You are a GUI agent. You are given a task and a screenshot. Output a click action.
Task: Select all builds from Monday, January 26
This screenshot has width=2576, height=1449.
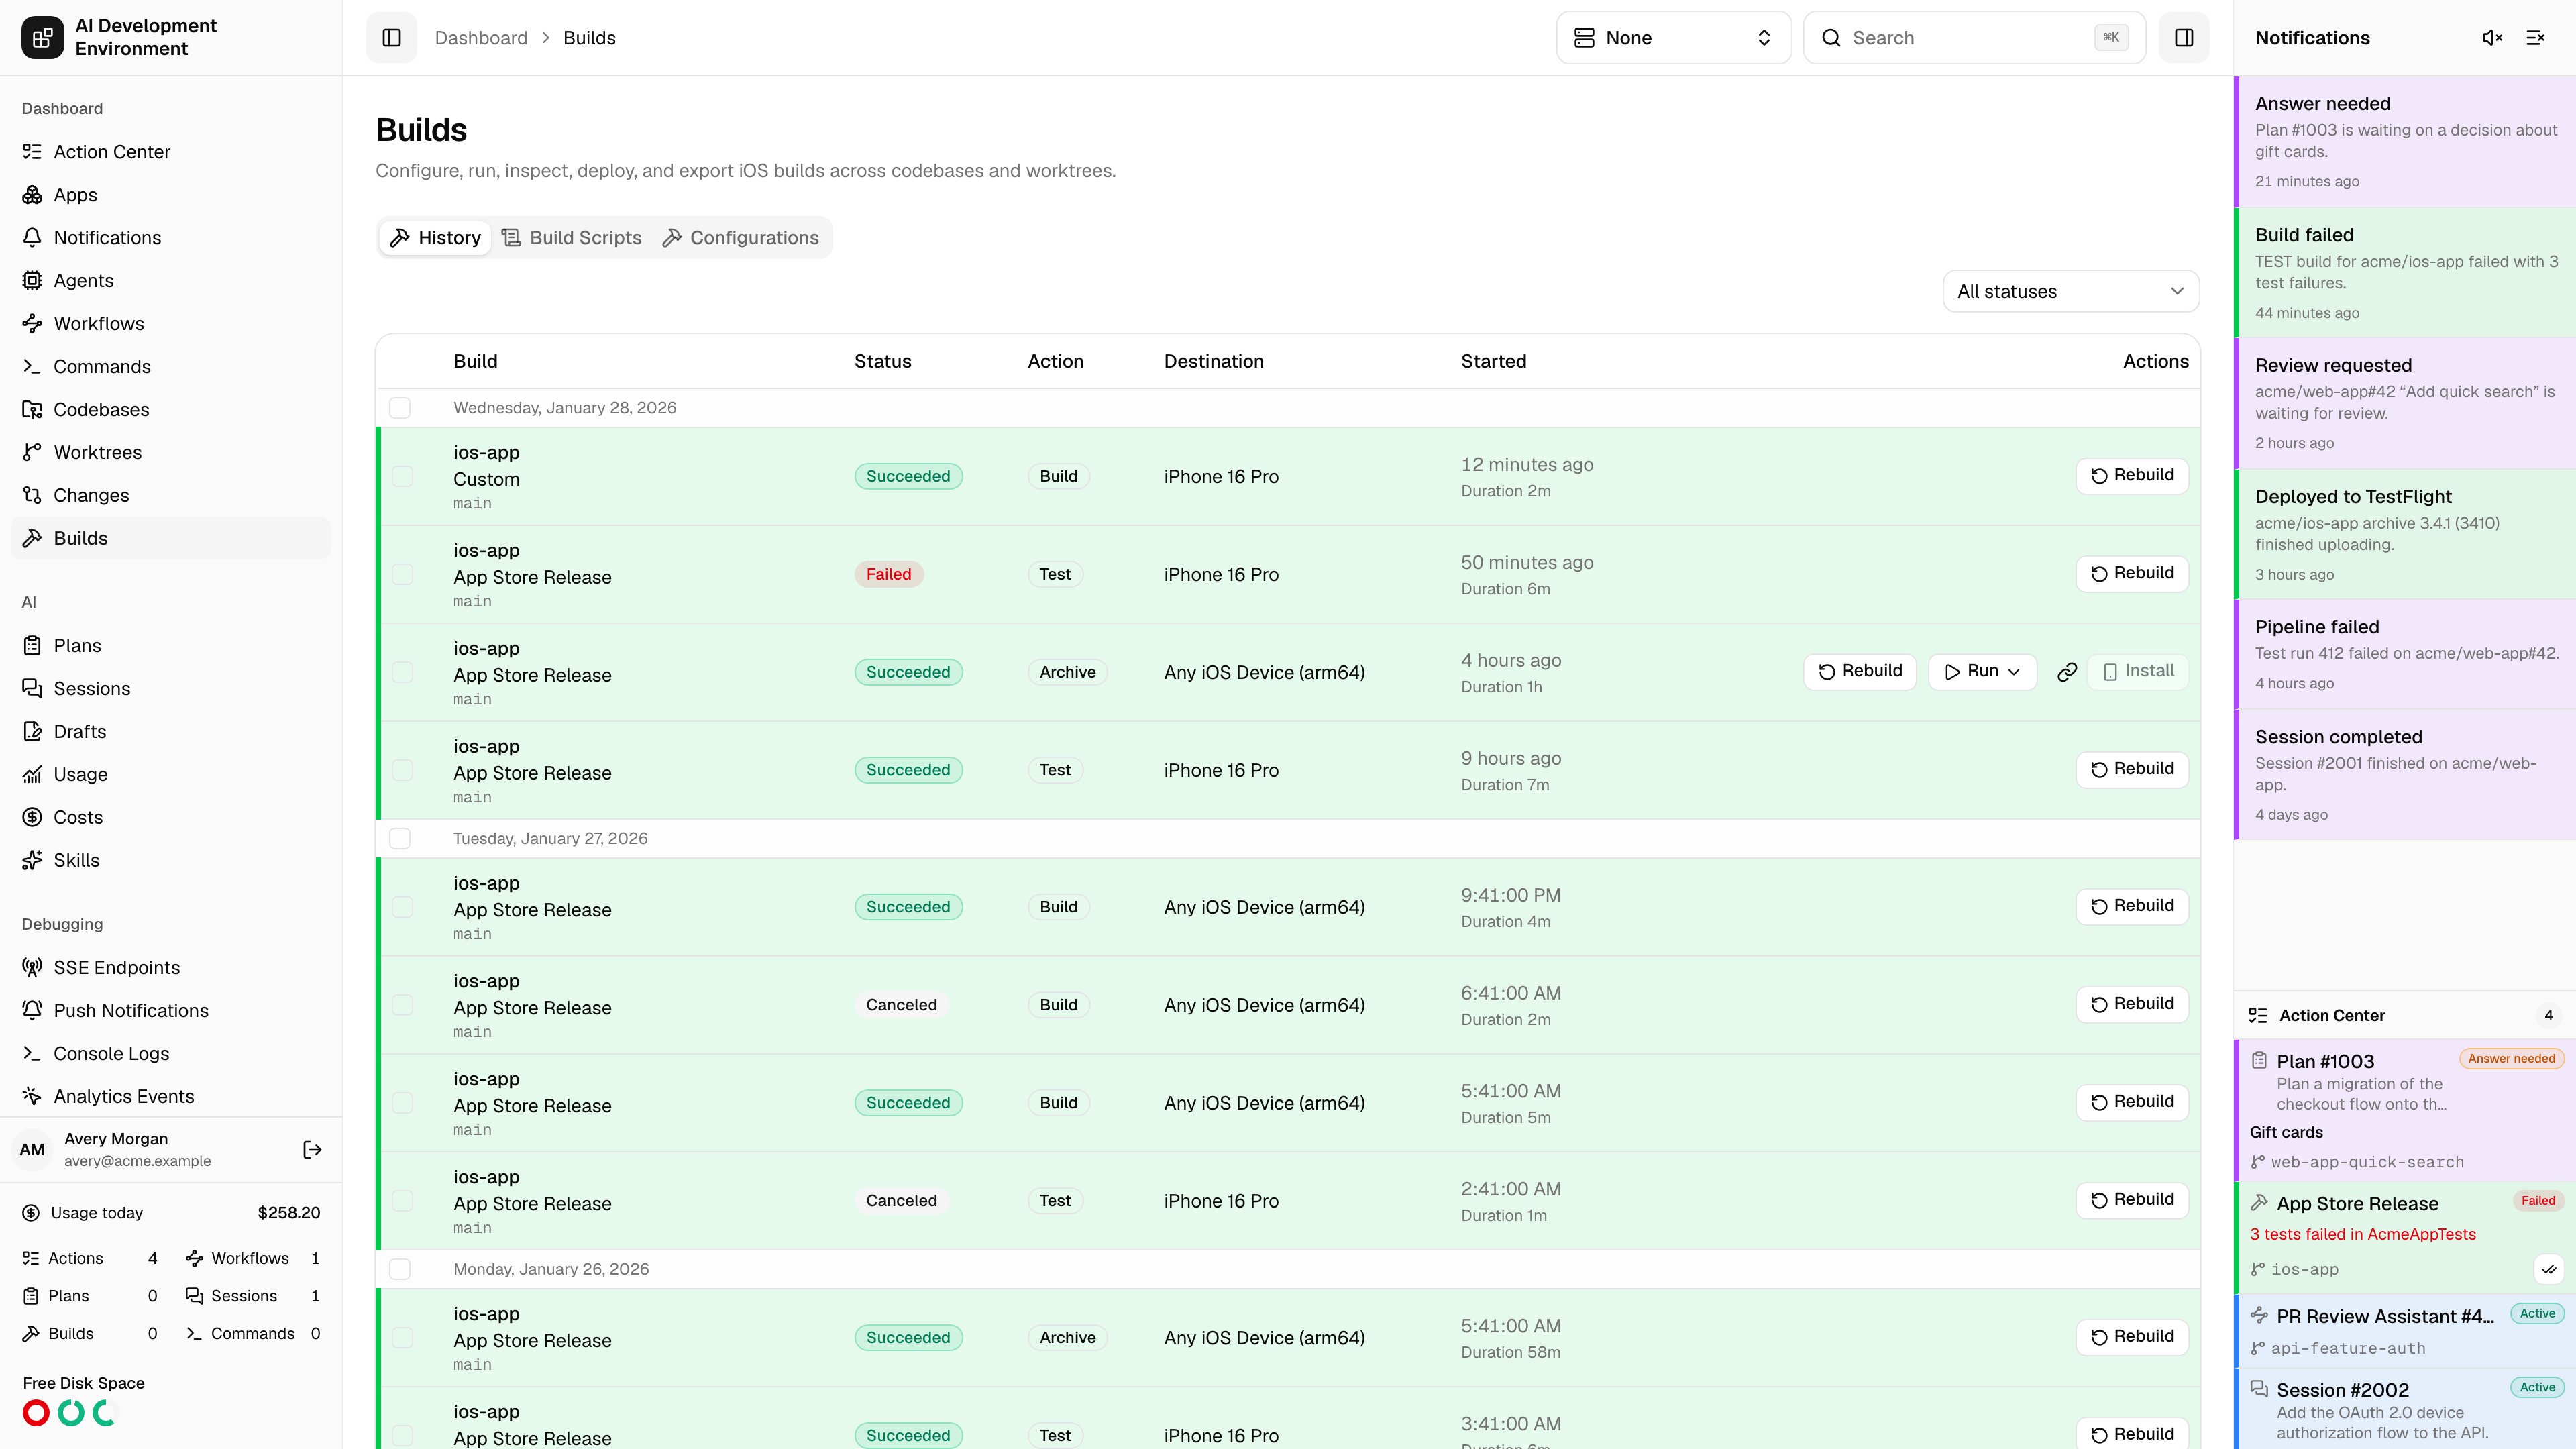[400, 1270]
